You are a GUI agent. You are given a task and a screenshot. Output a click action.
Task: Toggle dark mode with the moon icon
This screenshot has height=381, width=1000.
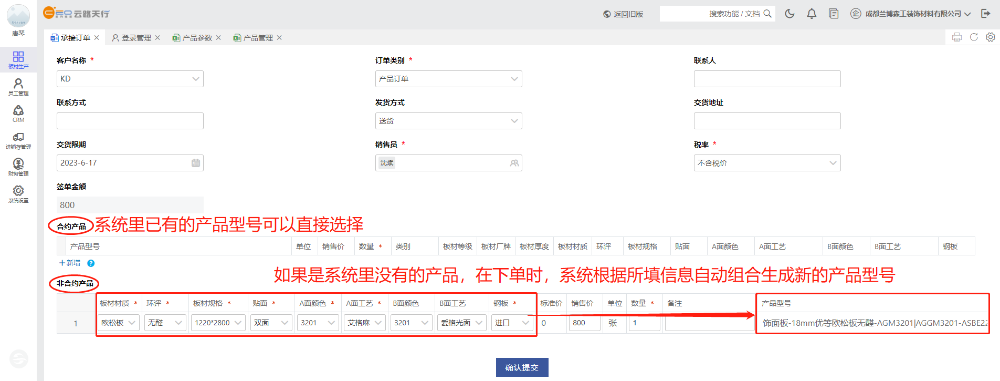click(x=790, y=13)
